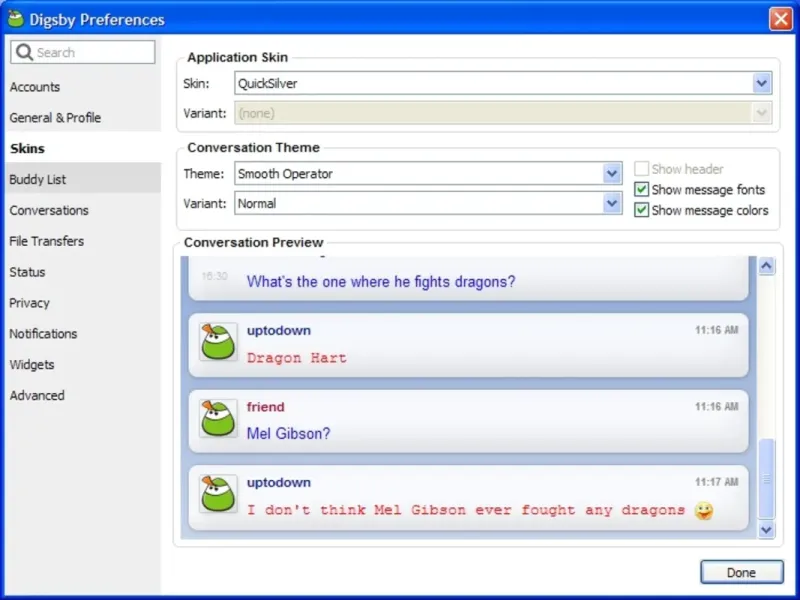Open Widgets preferences section

[x=83, y=364]
